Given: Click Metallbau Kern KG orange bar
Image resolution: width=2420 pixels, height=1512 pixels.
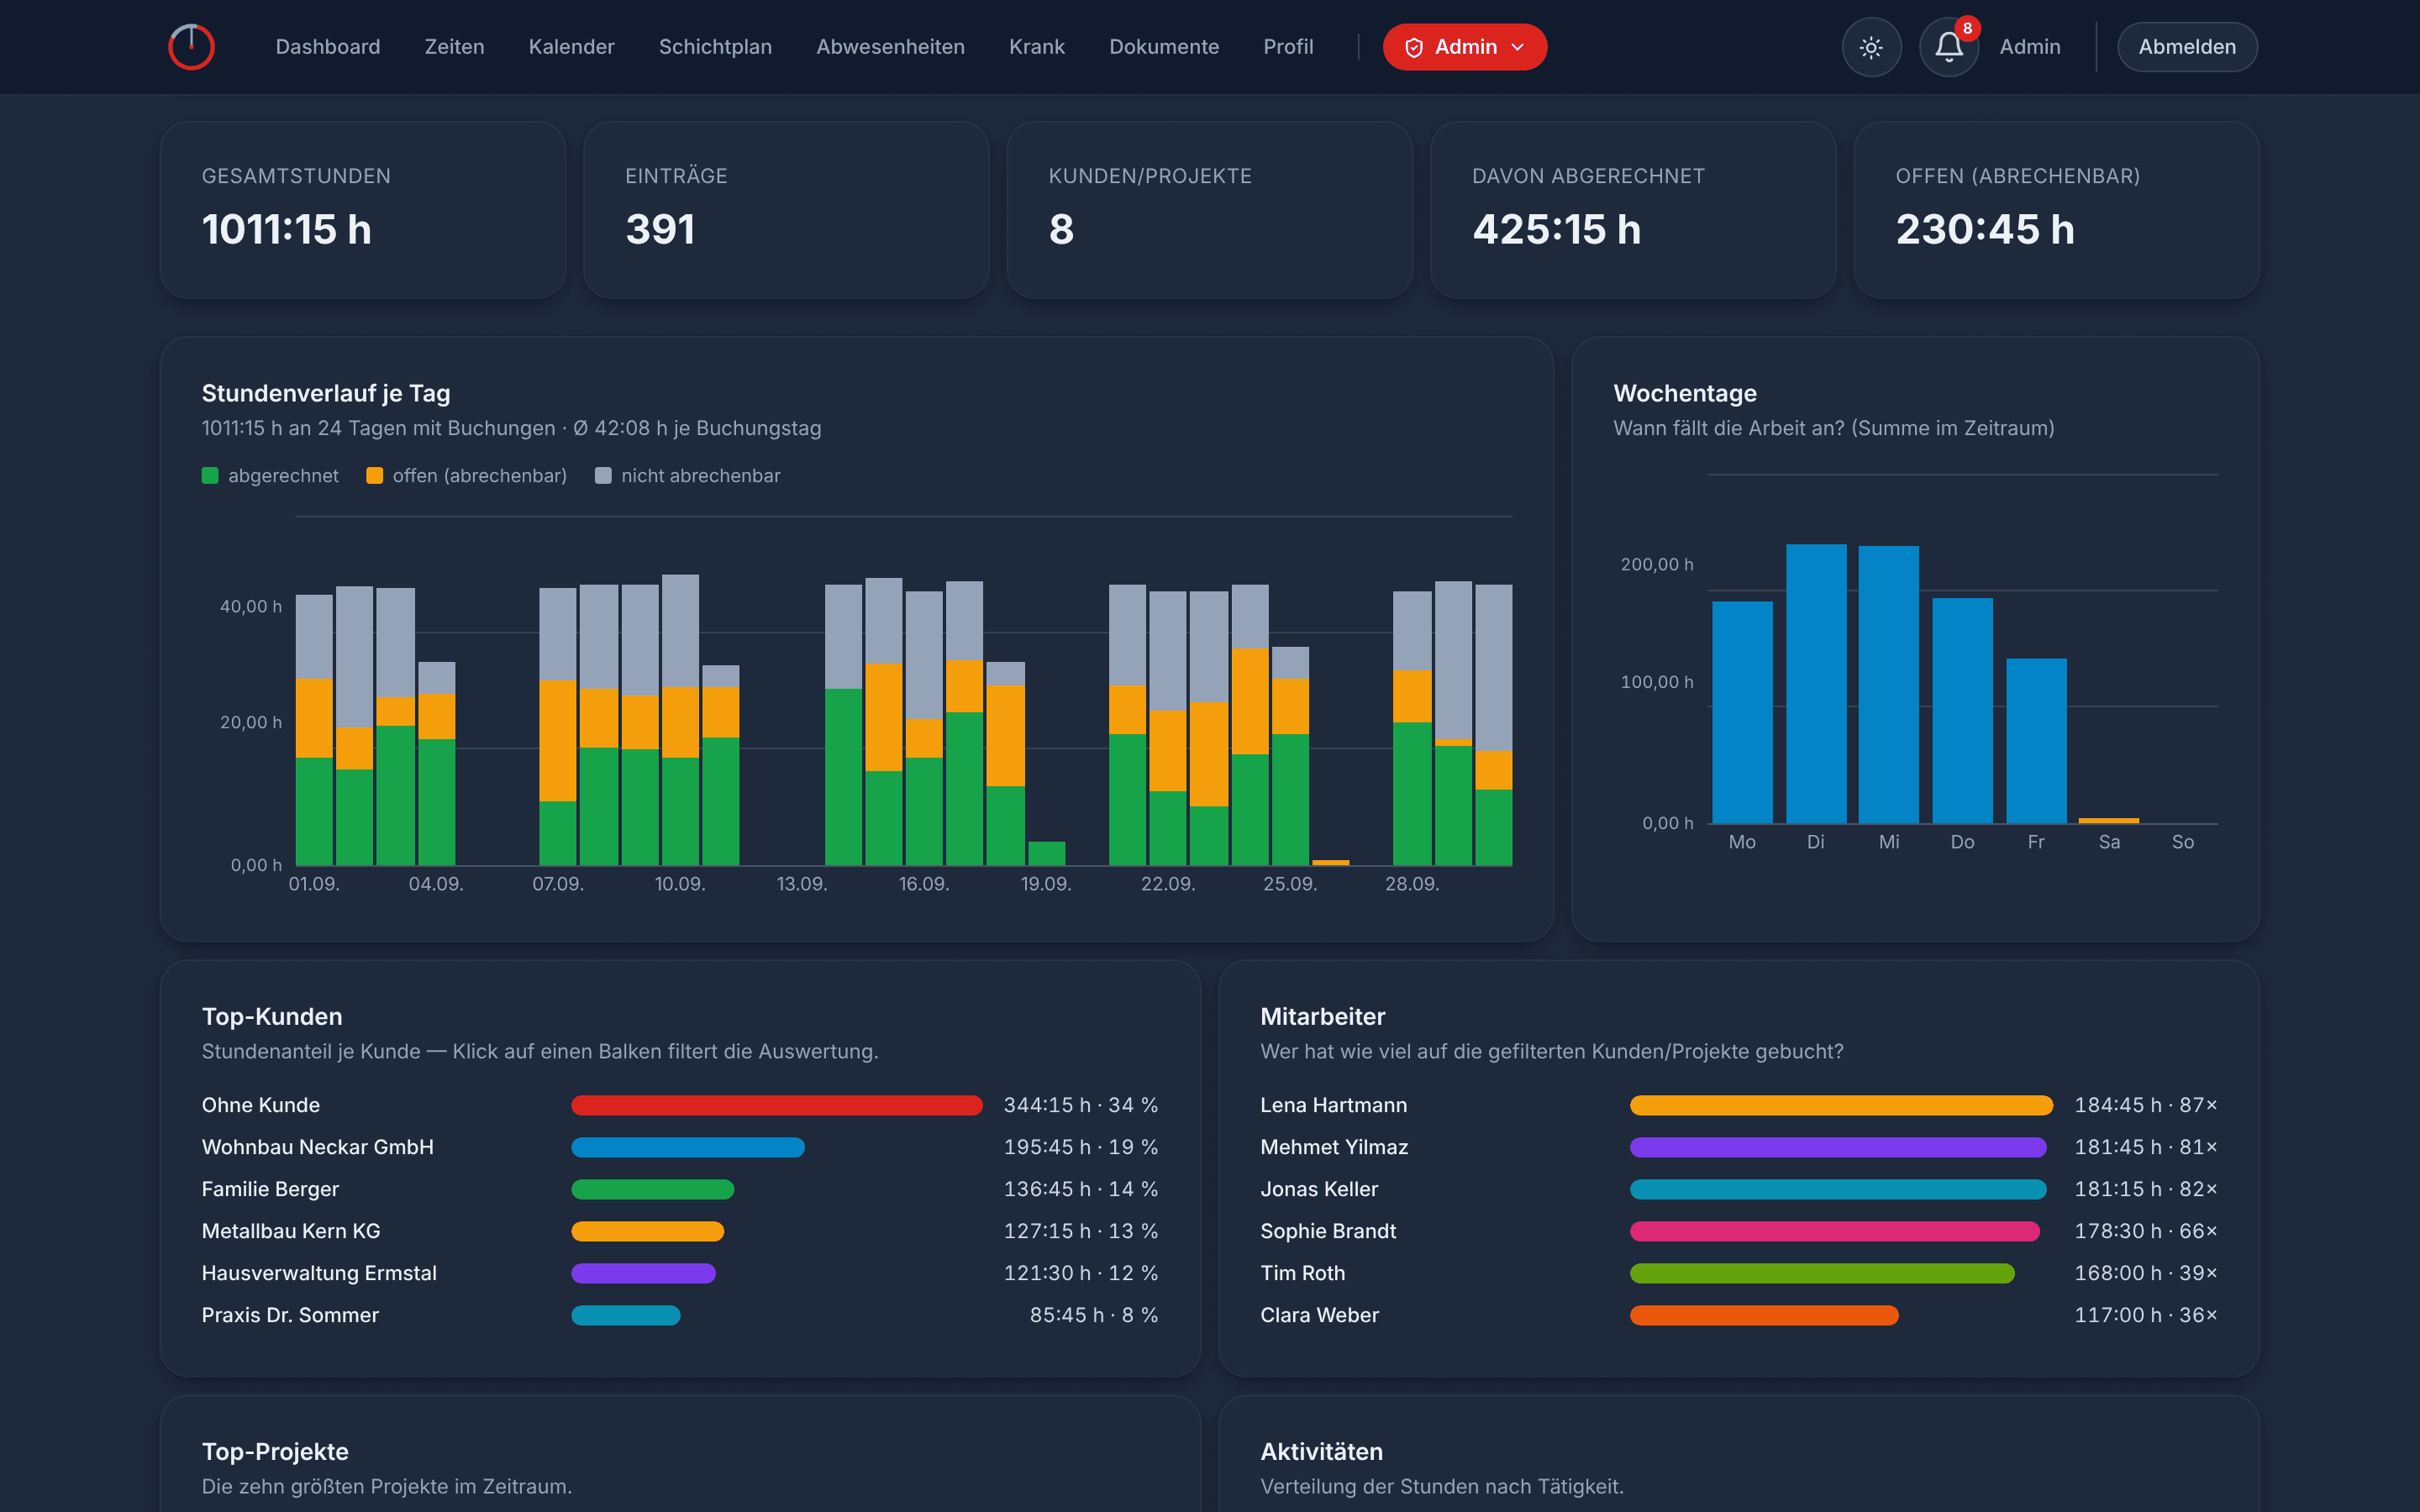Looking at the screenshot, I should pyautogui.click(x=648, y=1231).
